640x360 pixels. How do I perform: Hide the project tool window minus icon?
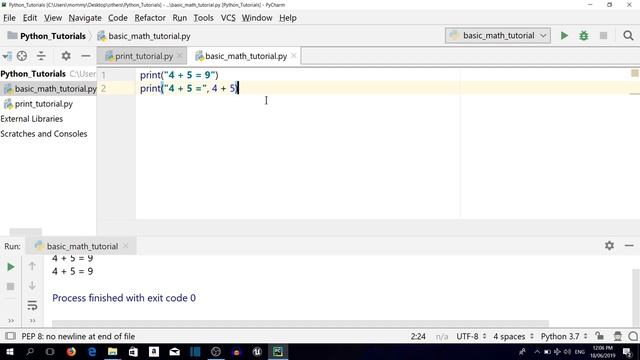click(x=86, y=56)
